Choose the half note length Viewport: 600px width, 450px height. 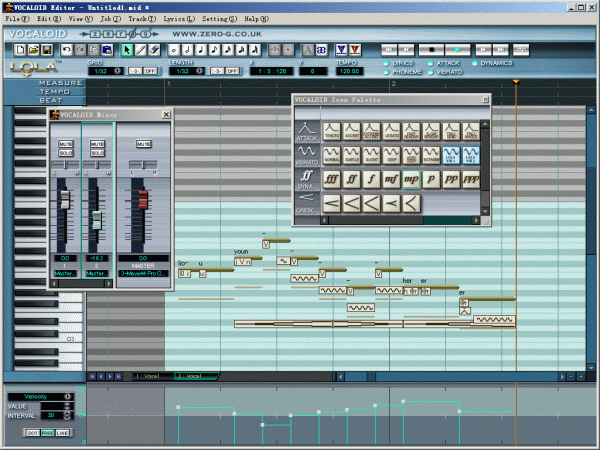187,50
